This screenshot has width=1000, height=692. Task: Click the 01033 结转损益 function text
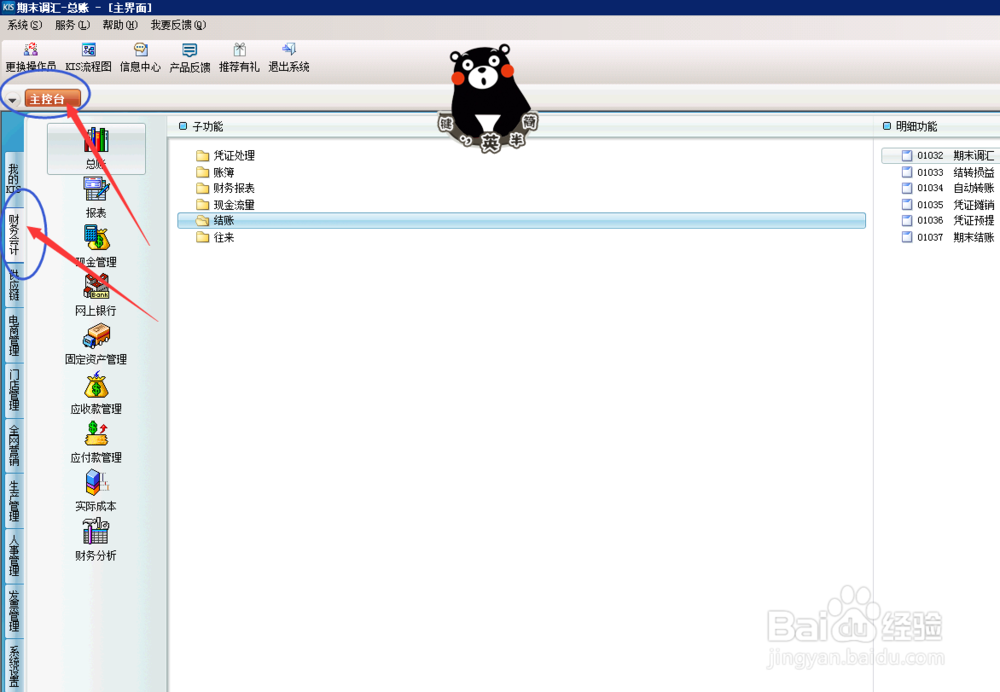point(955,172)
